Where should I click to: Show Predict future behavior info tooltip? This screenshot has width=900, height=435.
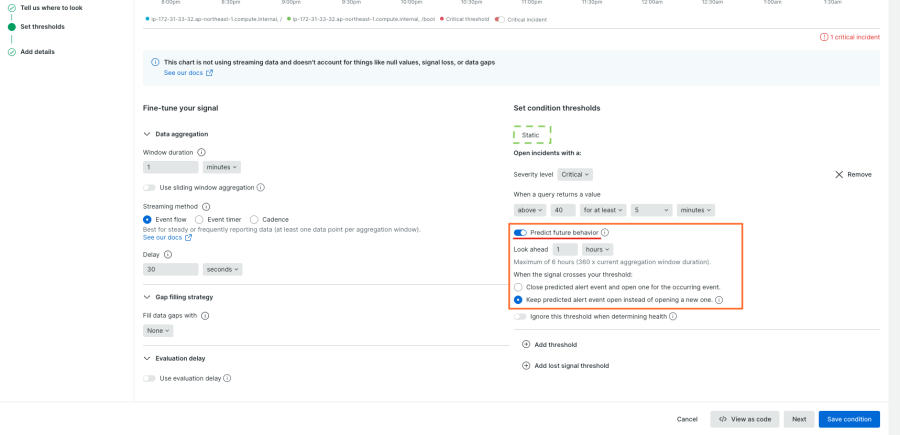pyautogui.click(x=605, y=232)
